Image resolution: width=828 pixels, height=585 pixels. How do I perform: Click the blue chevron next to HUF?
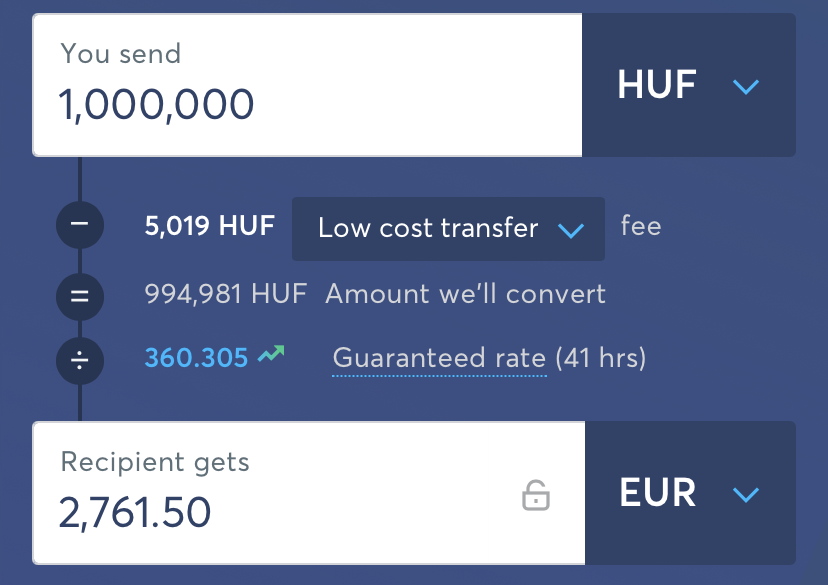(x=746, y=86)
